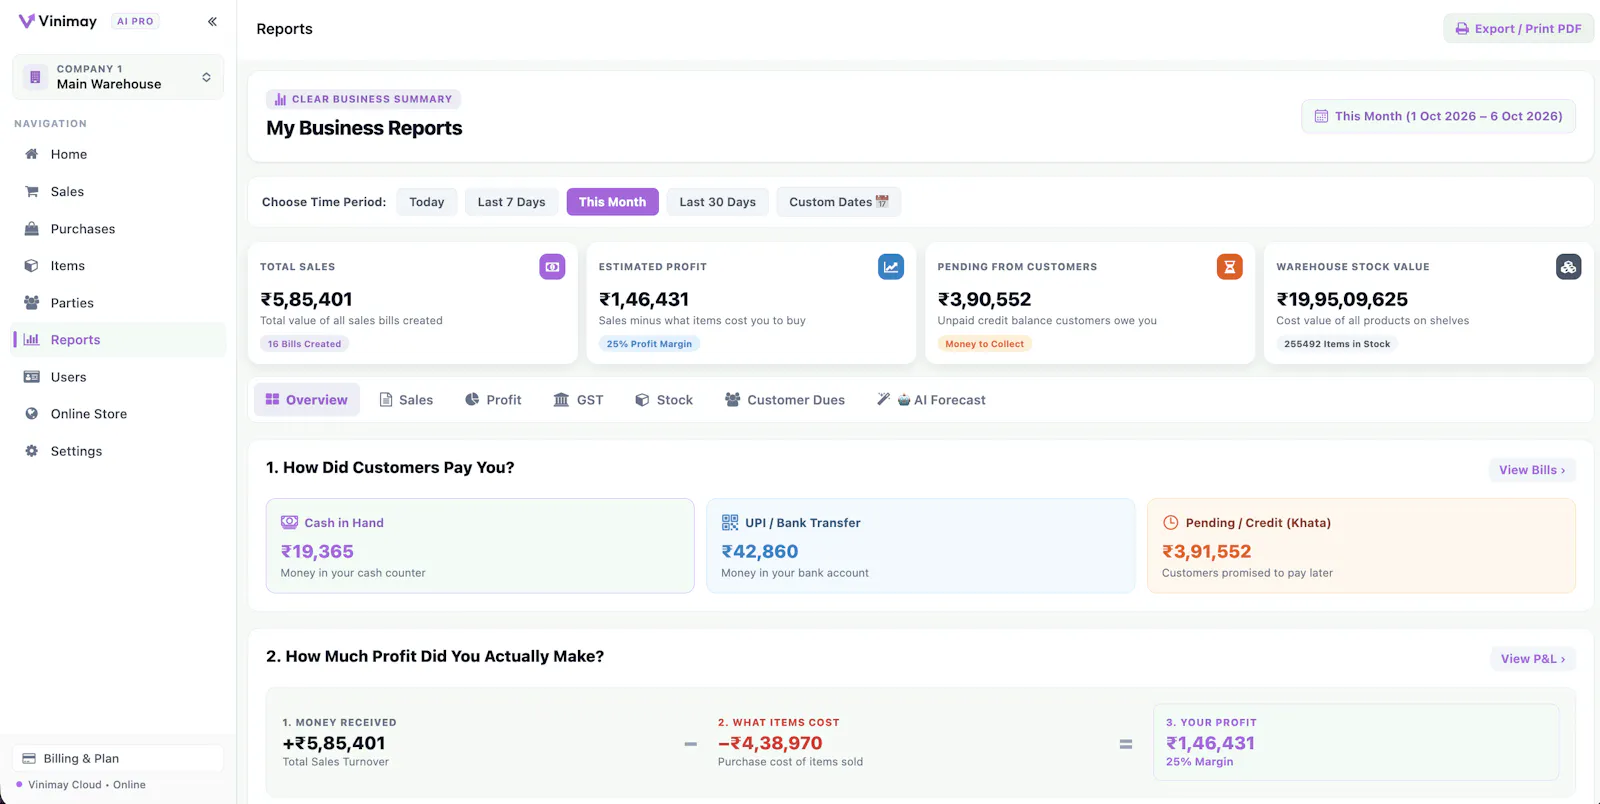Open the This Month date range picker
The width and height of the screenshot is (1600, 804).
(x=1438, y=116)
